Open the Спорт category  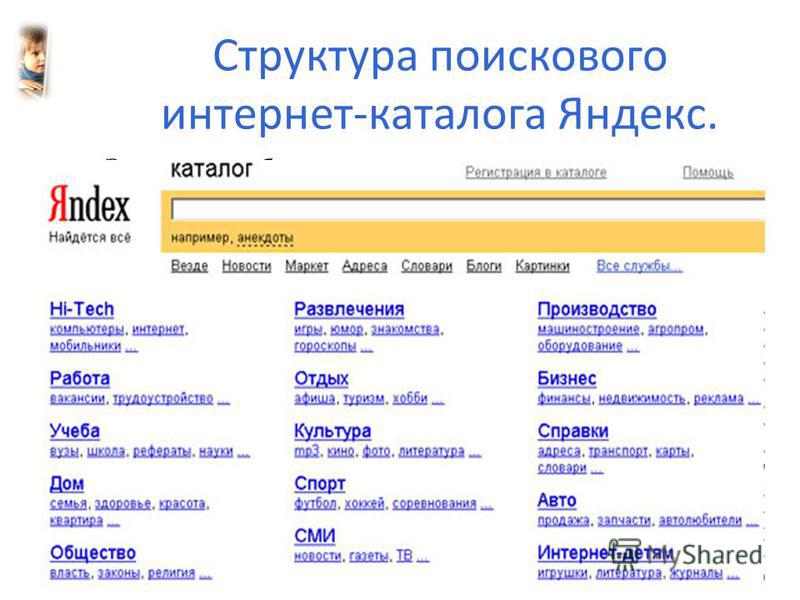320,484
